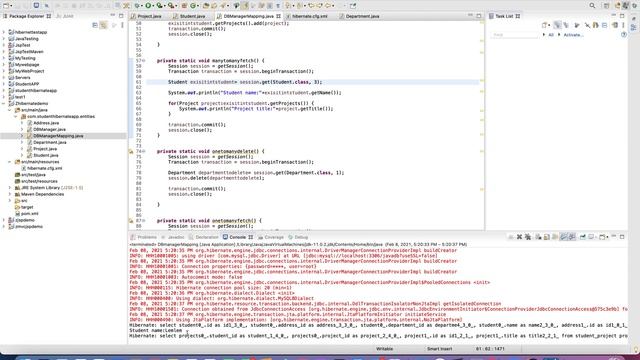Click the All link in Task List
Viewport: 640px width, 360px height.
551,35
